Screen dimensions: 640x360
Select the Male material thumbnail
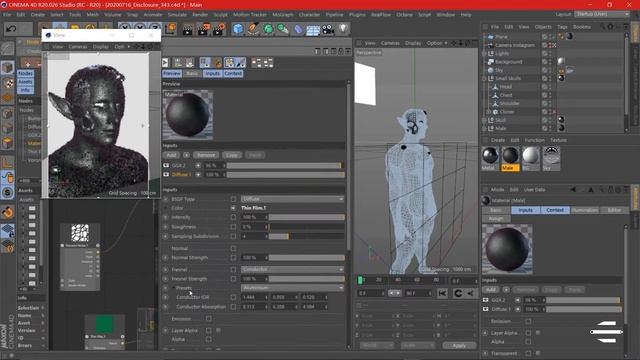pos(510,158)
